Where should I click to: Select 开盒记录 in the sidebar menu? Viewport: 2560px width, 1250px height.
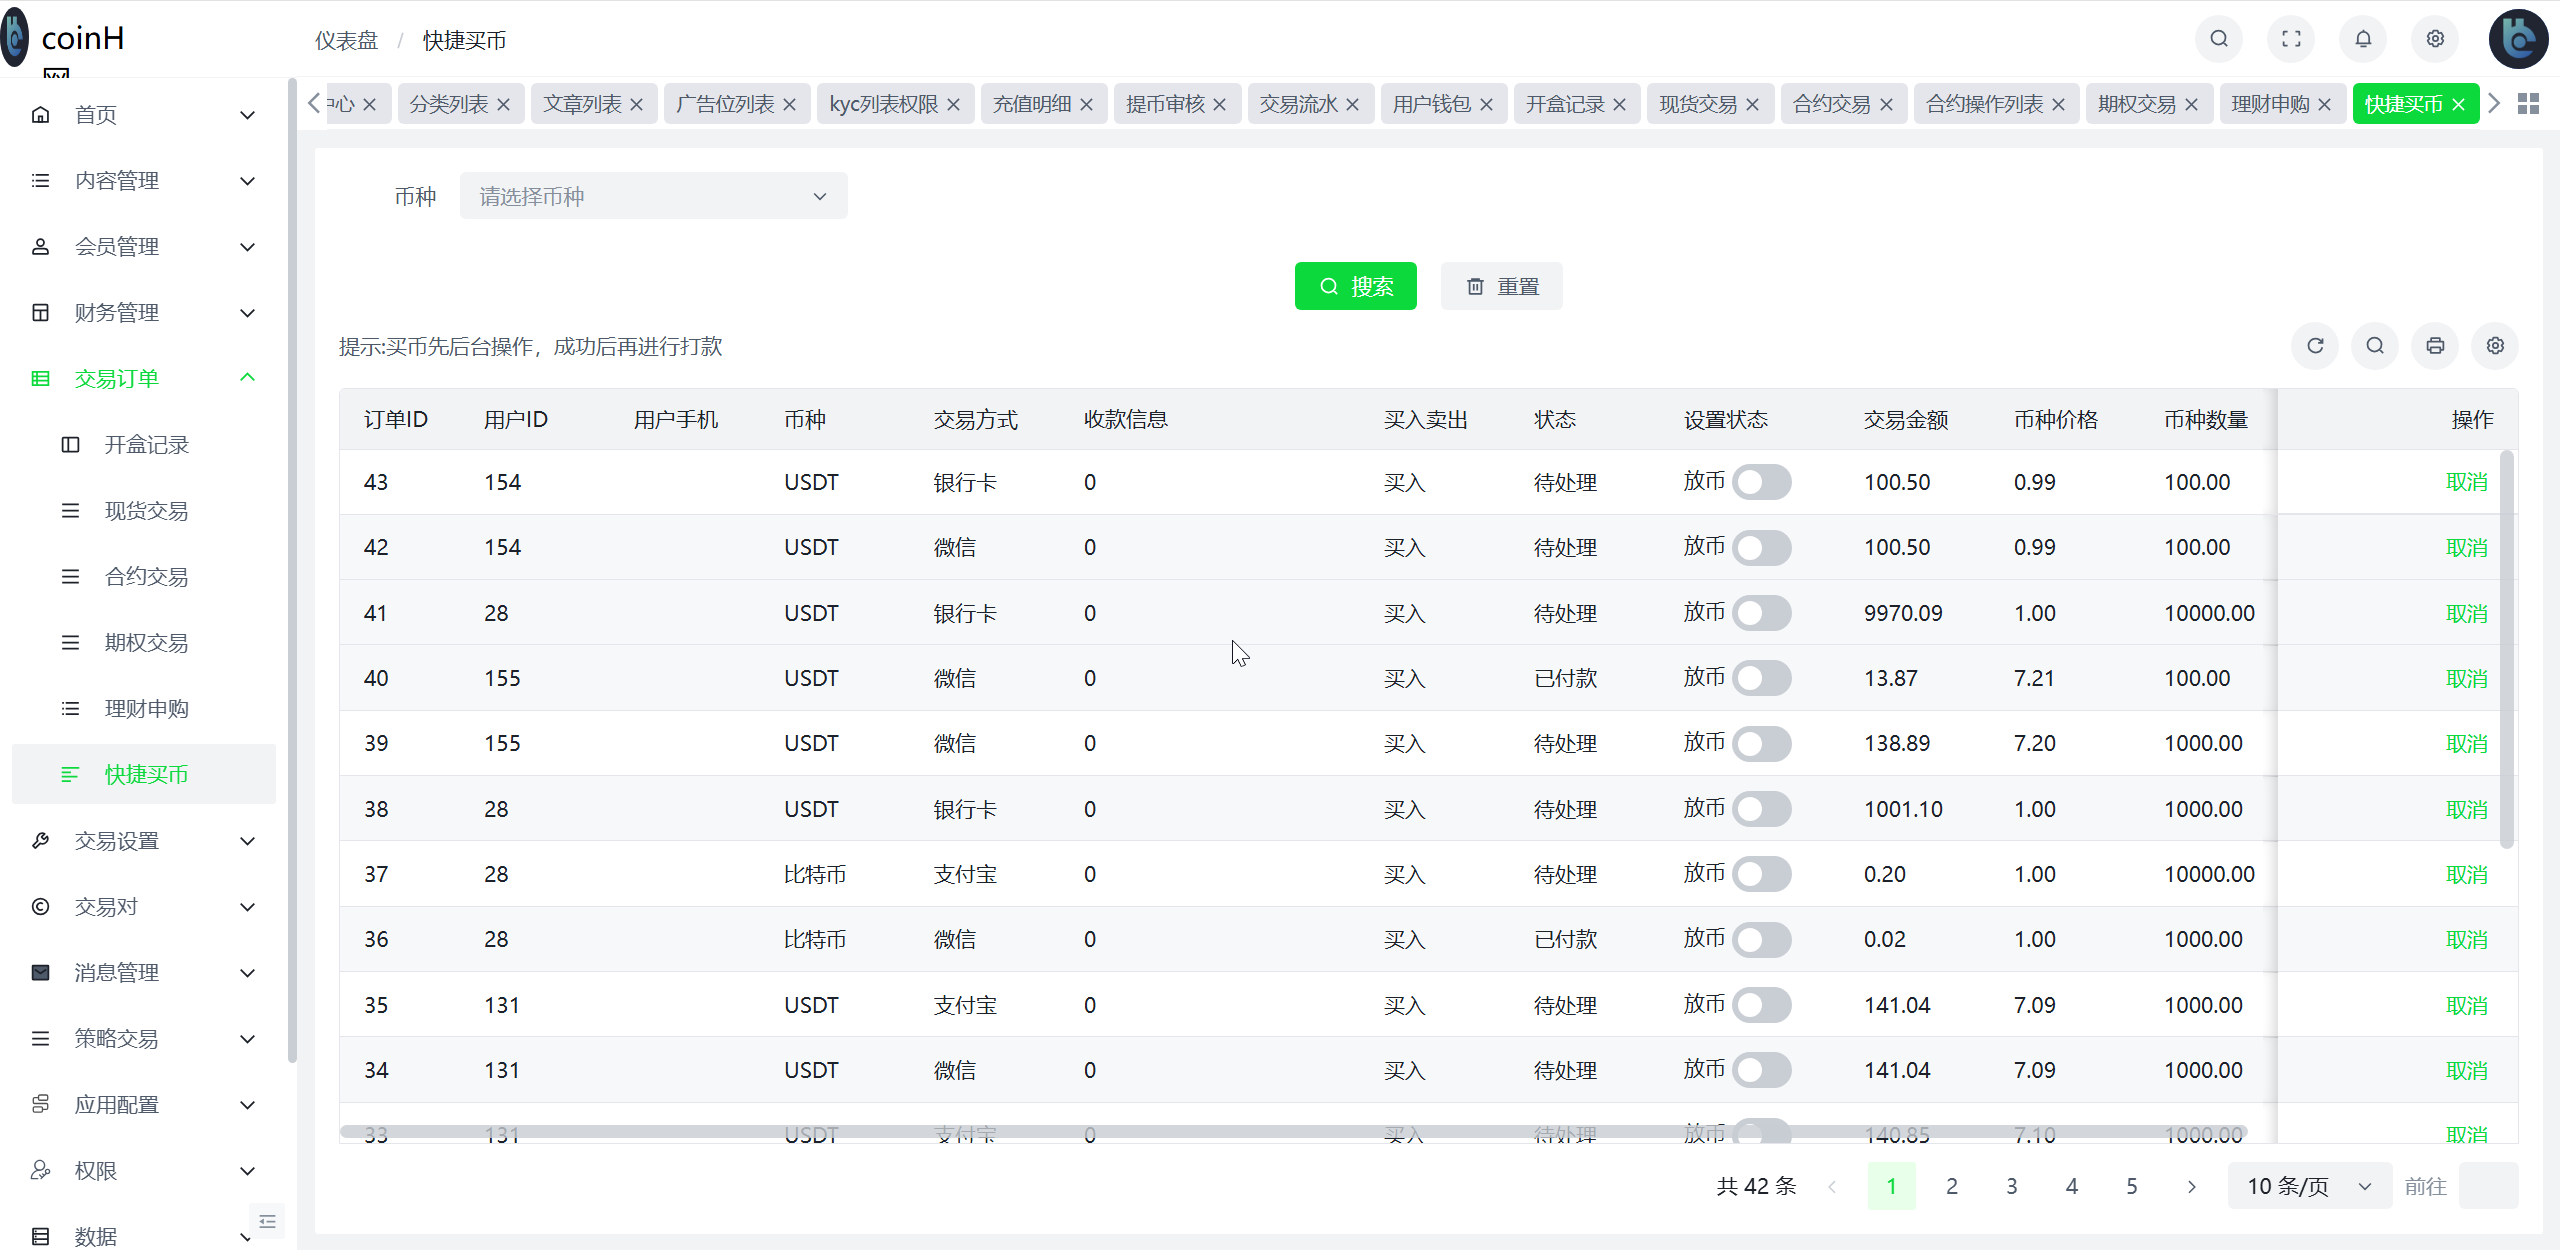(146, 444)
